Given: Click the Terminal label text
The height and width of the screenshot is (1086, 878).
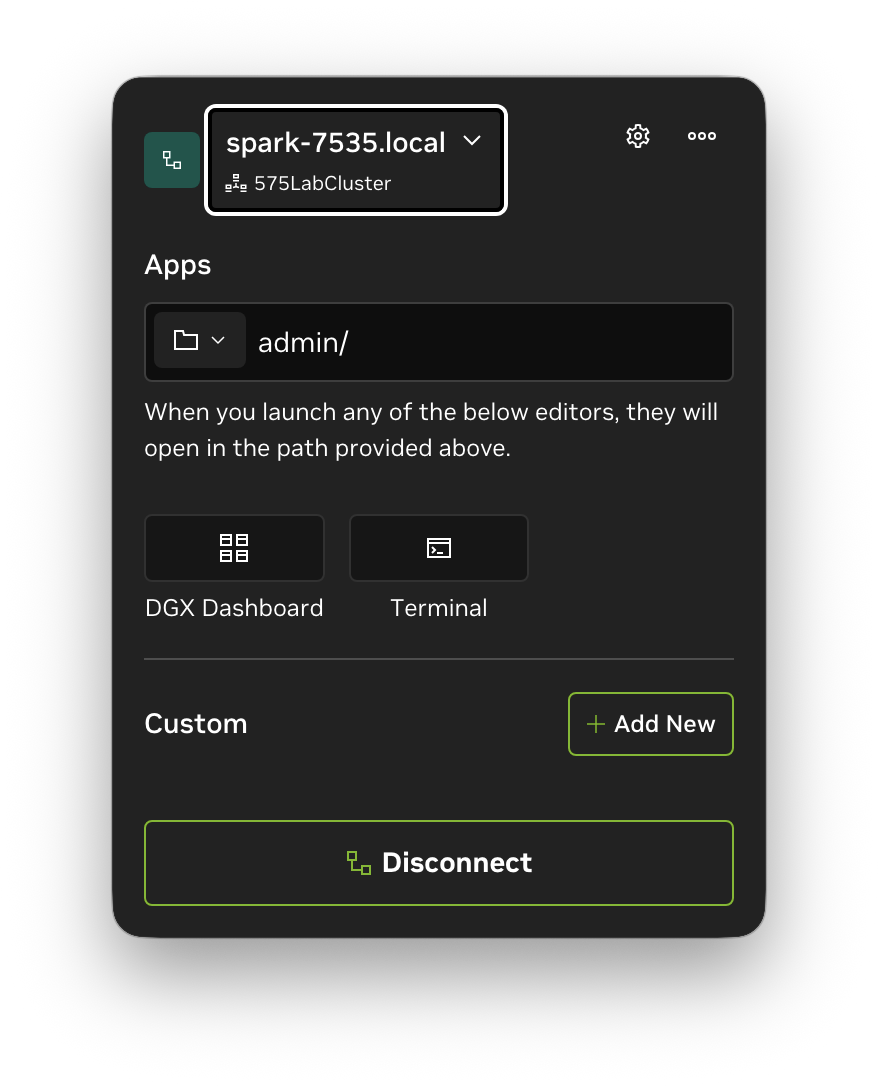Looking at the screenshot, I should pyautogui.click(x=439, y=608).
